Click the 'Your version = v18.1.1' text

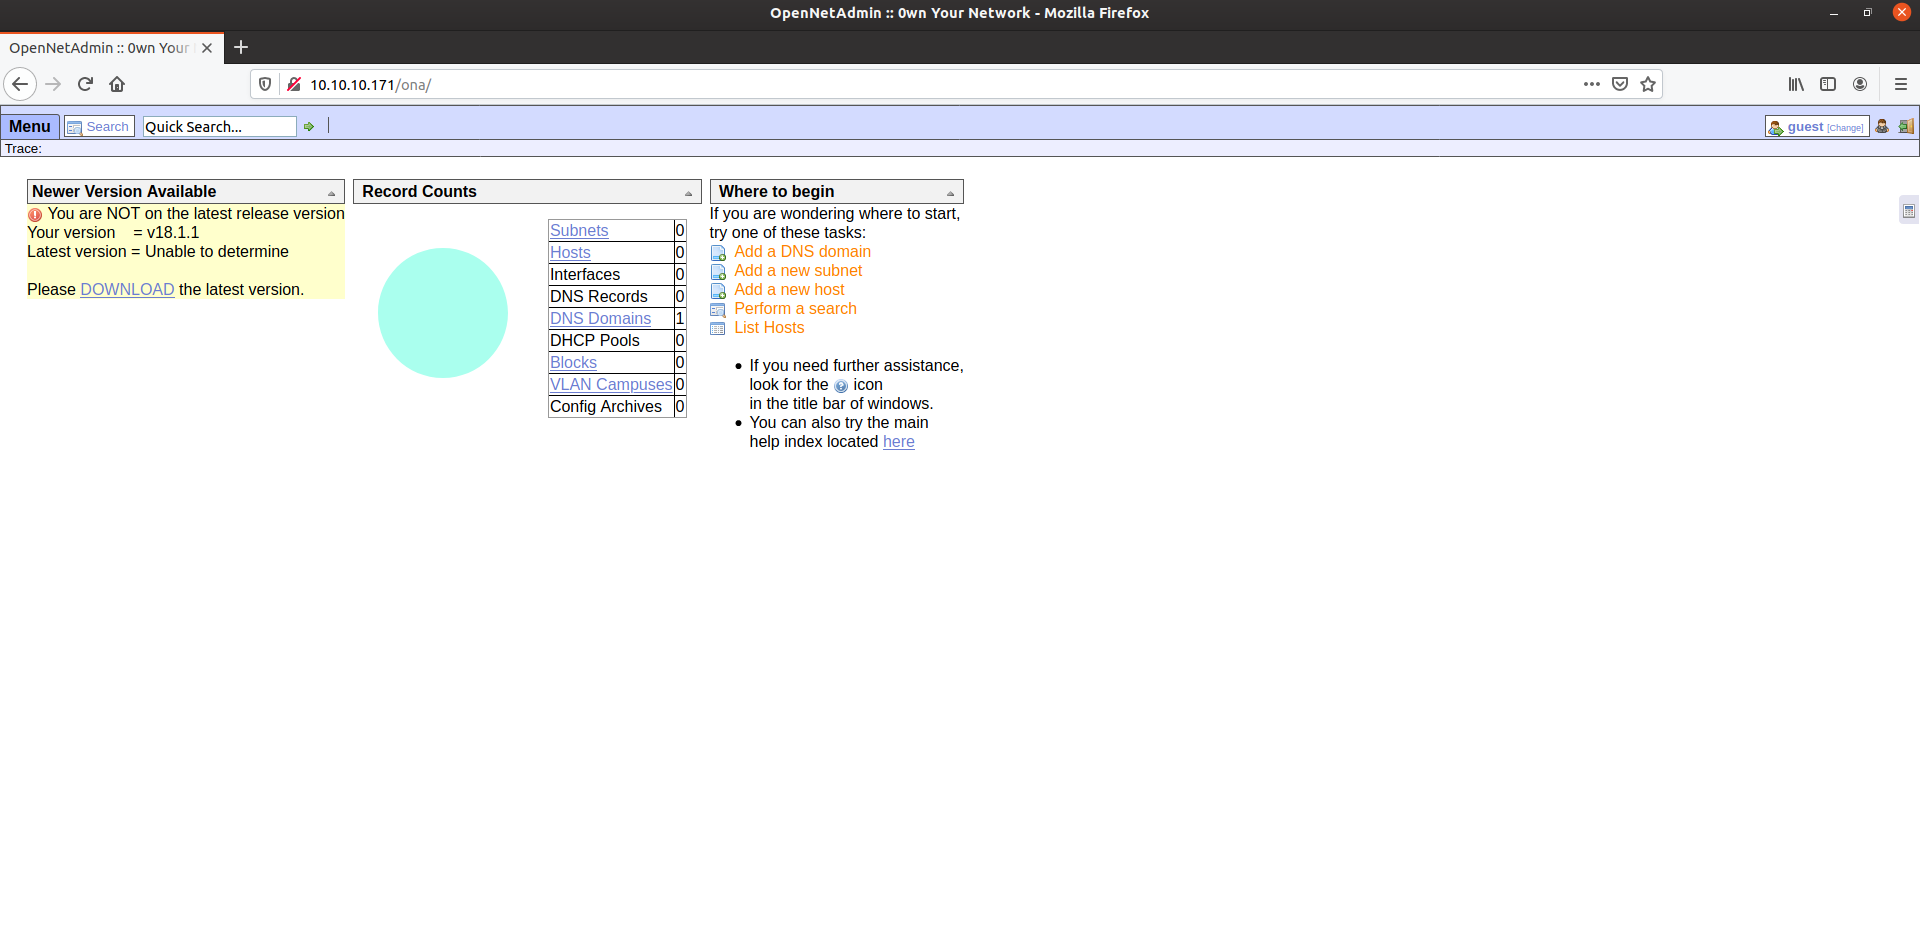click(x=113, y=233)
